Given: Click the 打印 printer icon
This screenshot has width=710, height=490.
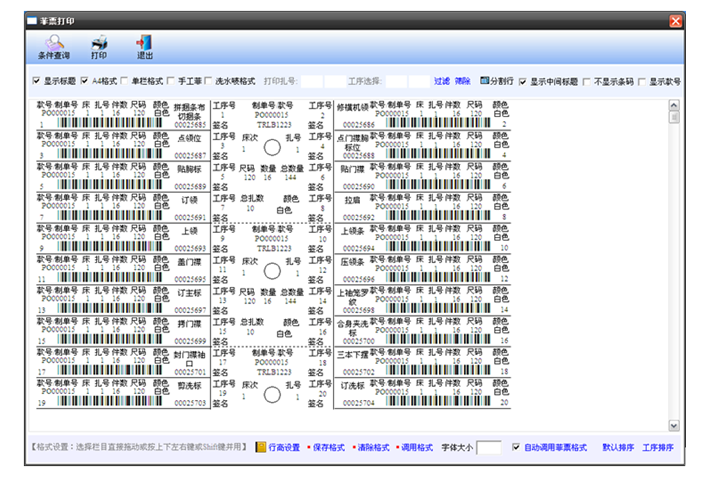Looking at the screenshot, I should pyautogui.click(x=100, y=42).
